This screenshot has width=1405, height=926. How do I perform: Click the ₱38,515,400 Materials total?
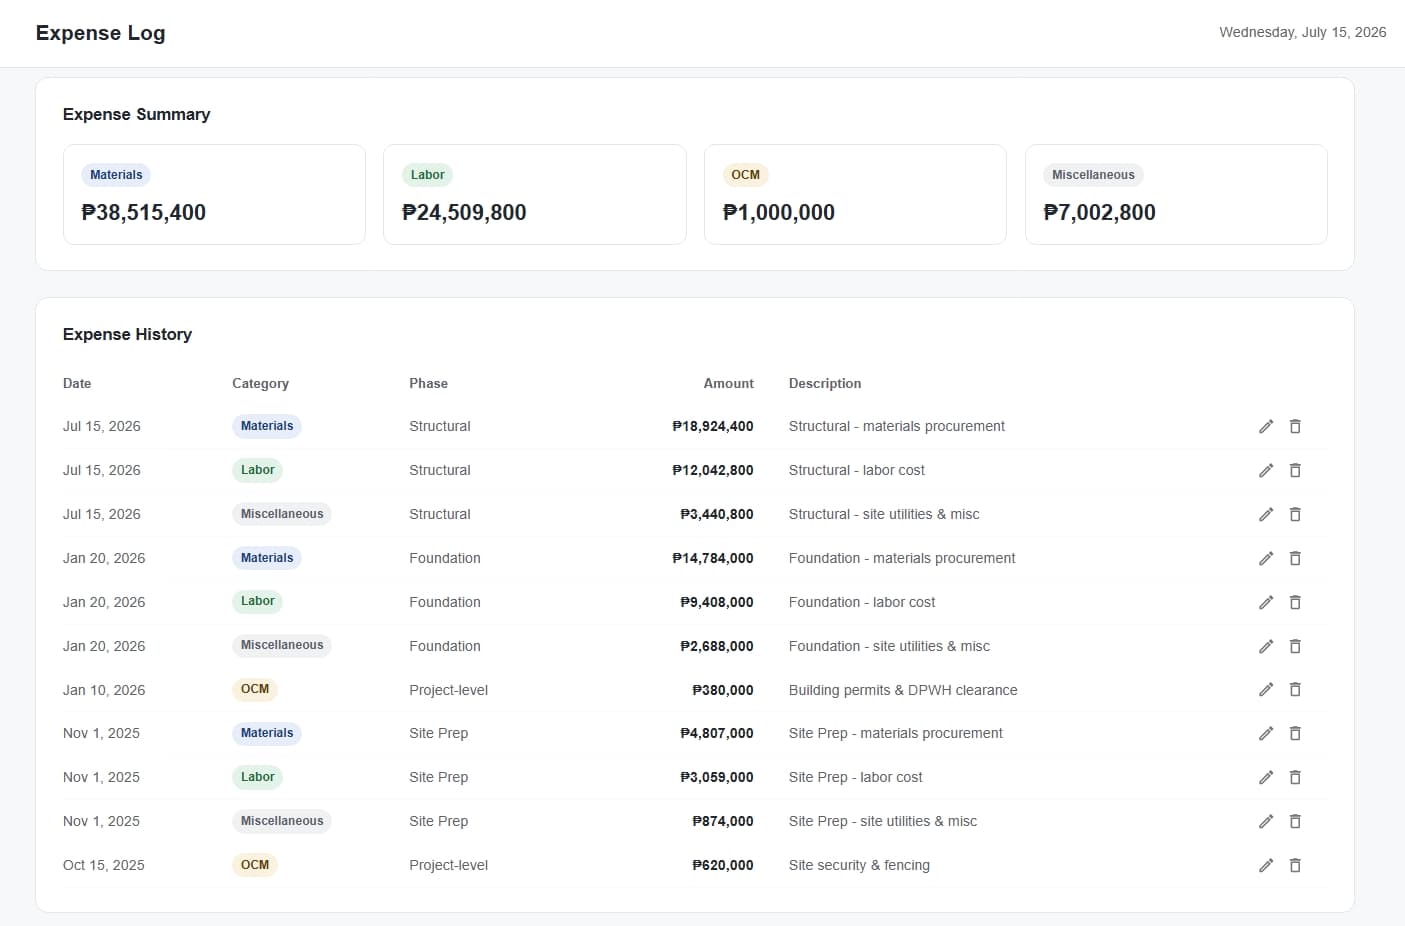tap(144, 212)
